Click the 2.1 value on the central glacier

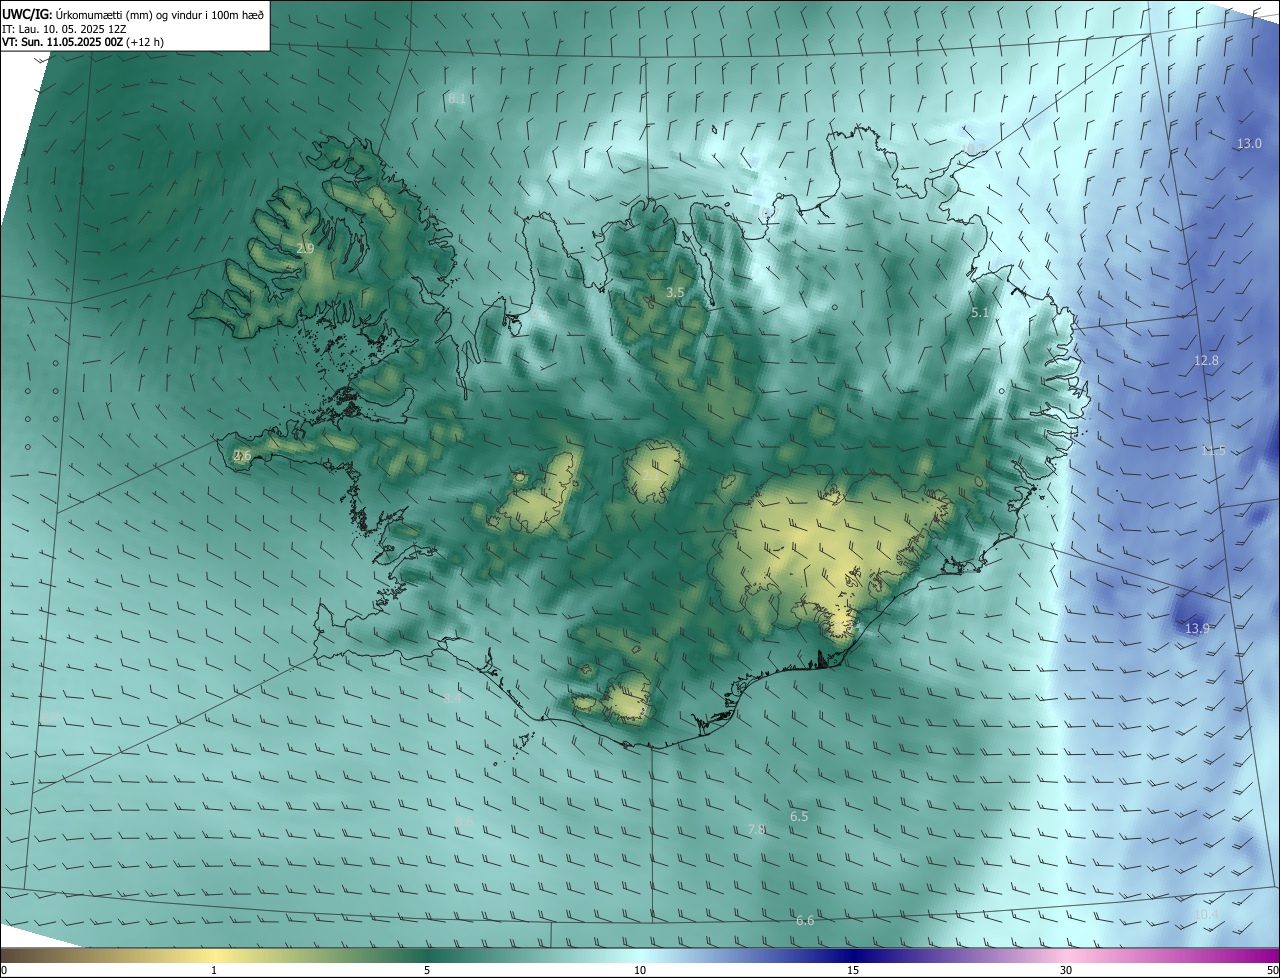point(651,476)
